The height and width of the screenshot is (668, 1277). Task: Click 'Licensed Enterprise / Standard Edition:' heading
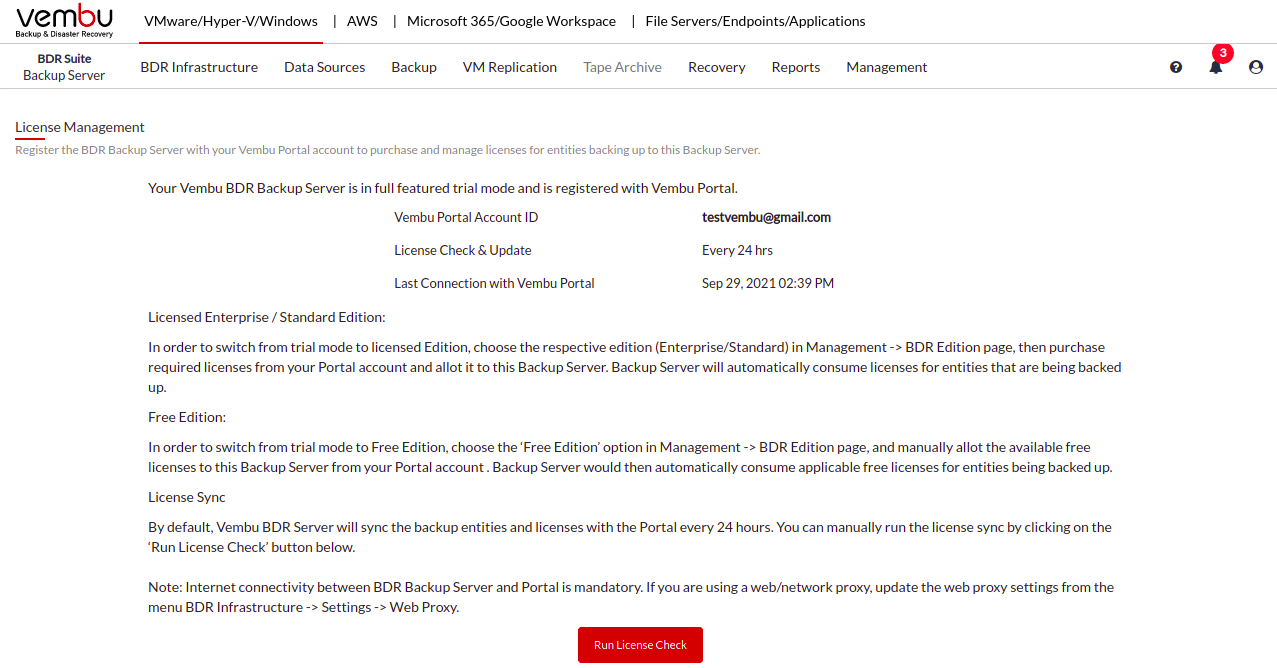(x=267, y=317)
